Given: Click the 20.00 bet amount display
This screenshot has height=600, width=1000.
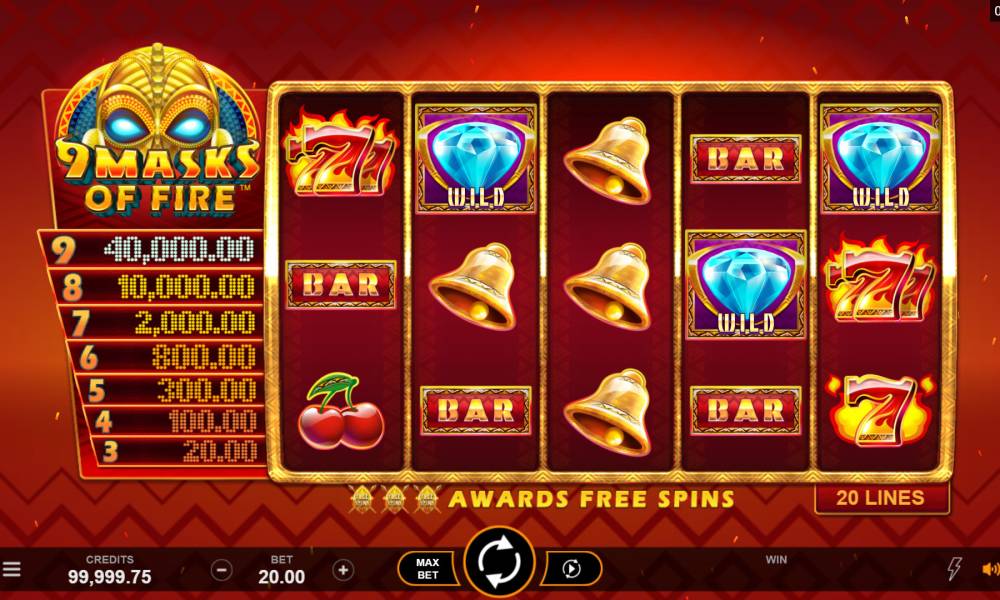Looking at the screenshot, I should pos(281,577).
